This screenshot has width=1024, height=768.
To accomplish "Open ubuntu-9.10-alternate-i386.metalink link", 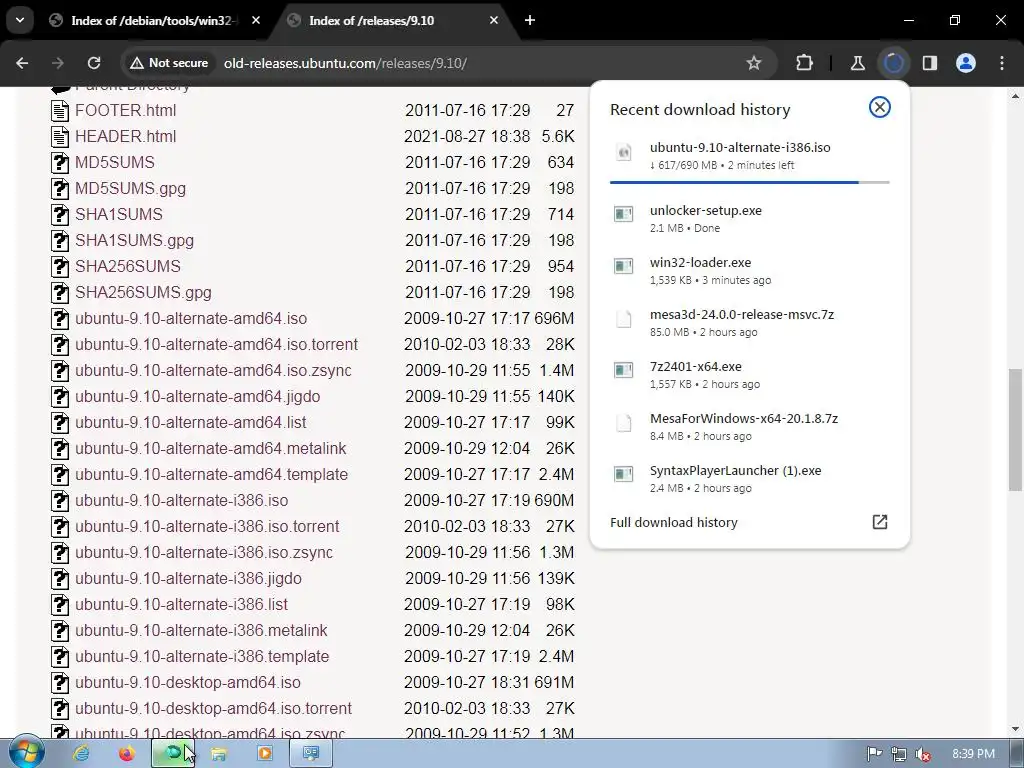I will click(201, 631).
